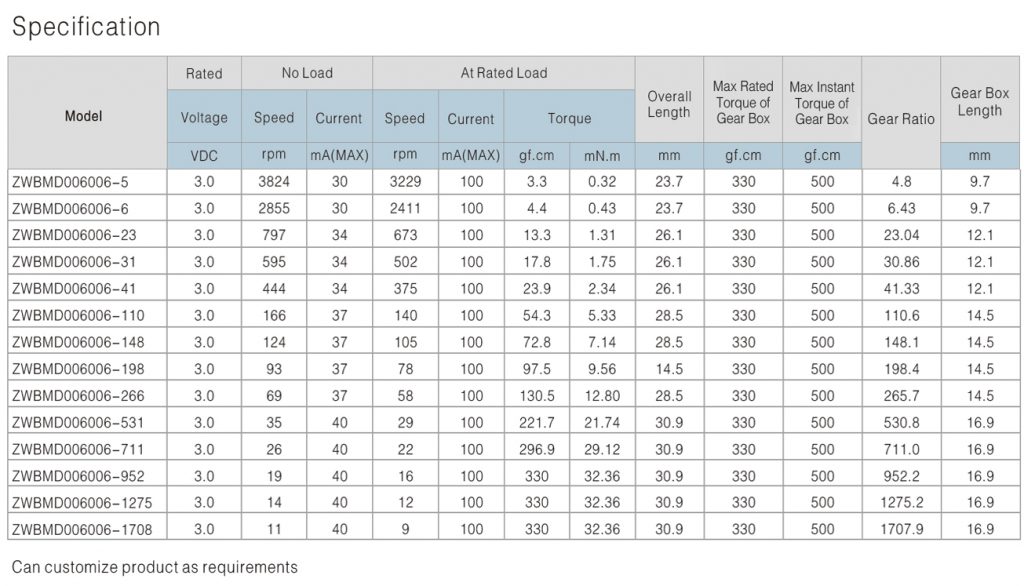Click the No Load group header

click(306, 73)
